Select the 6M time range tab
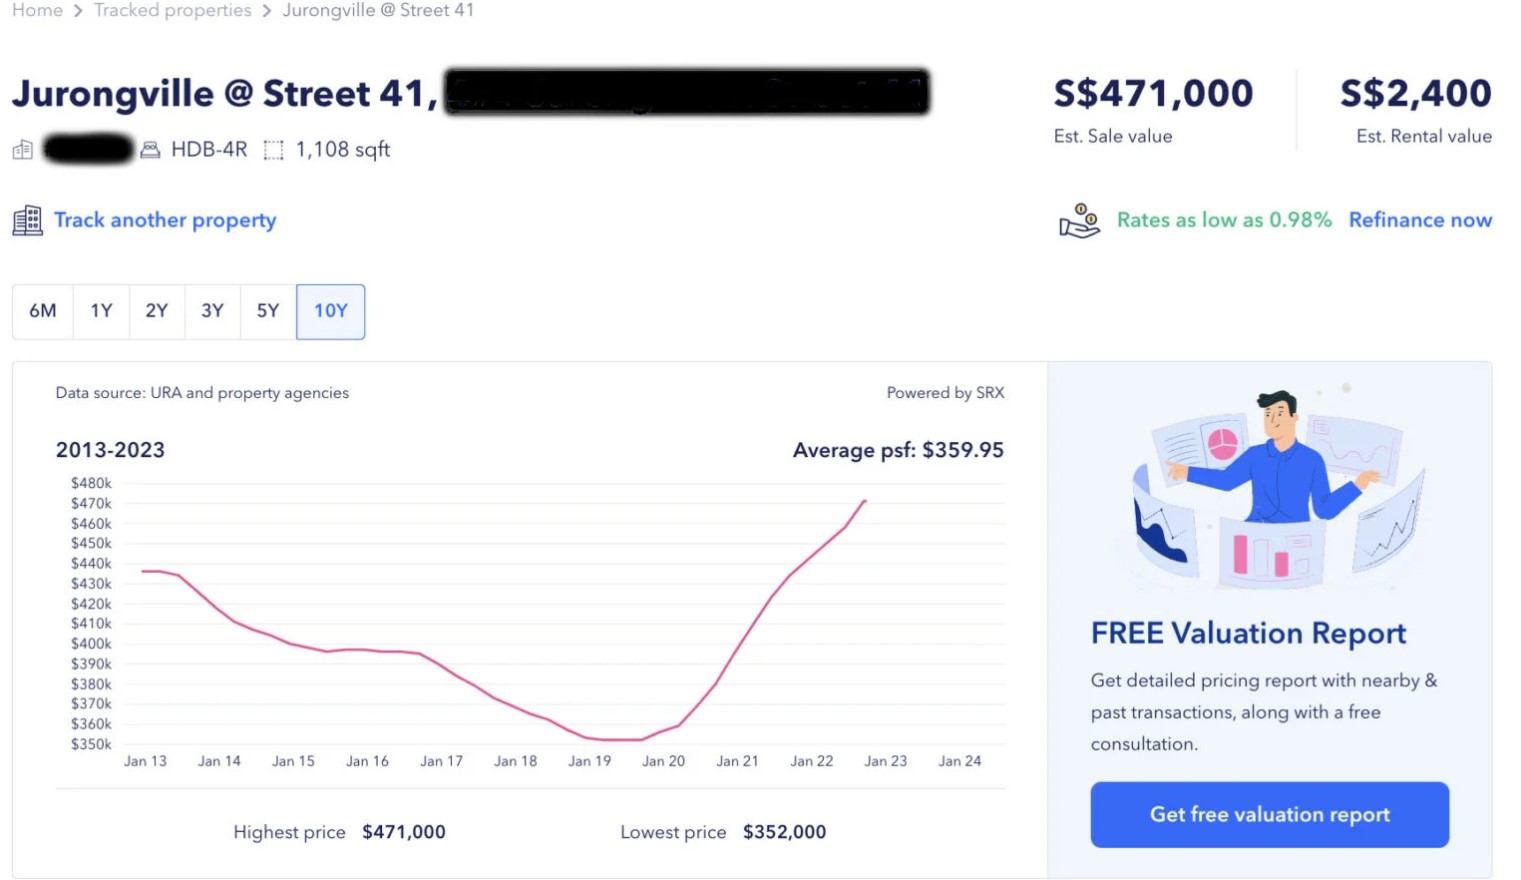The height and width of the screenshot is (880, 1521). (43, 311)
